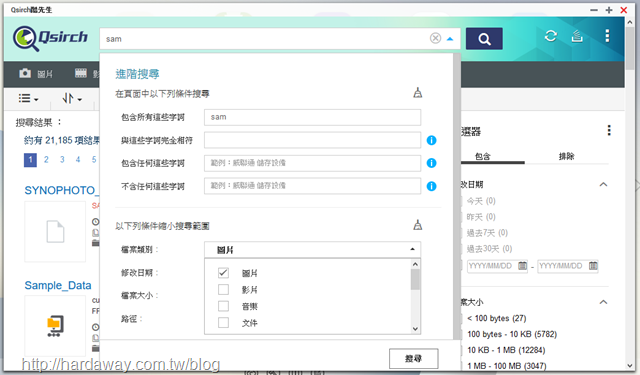Go to results page 5

point(94,160)
